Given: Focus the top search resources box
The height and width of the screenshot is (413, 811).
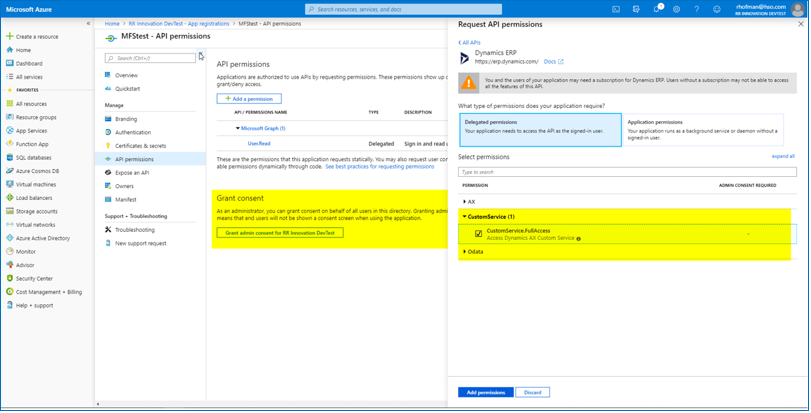Looking at the screenshot, I should (x=403, y=9).
